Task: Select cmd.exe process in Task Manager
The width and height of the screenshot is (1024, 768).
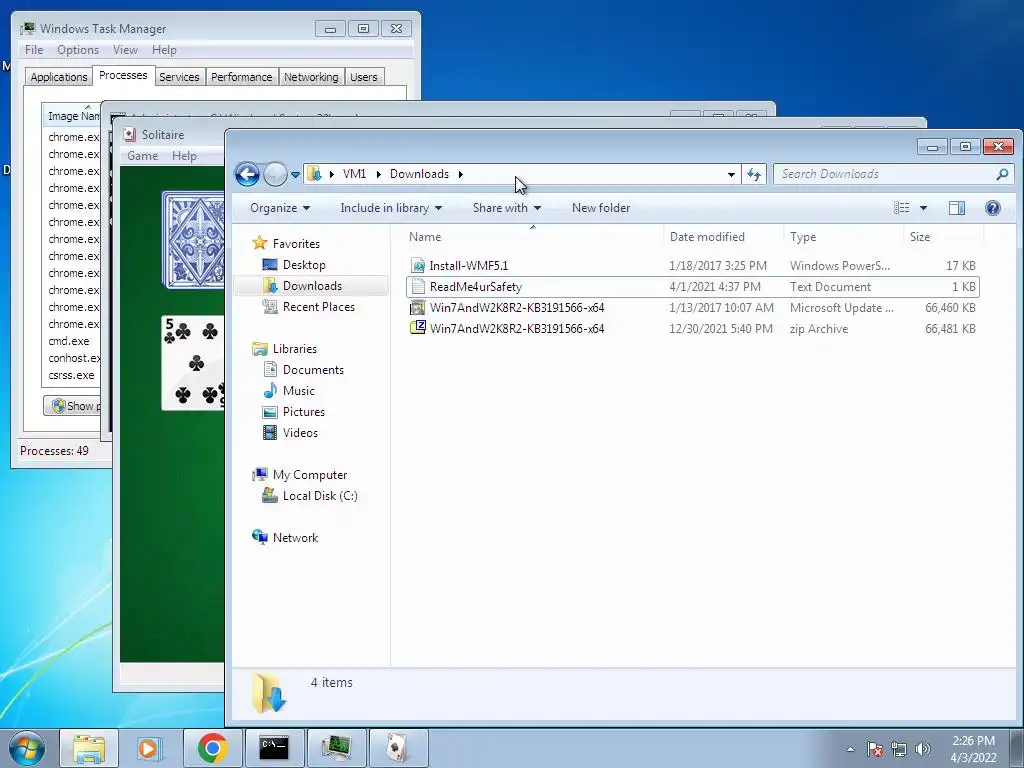Action: [x=69, y=341]
